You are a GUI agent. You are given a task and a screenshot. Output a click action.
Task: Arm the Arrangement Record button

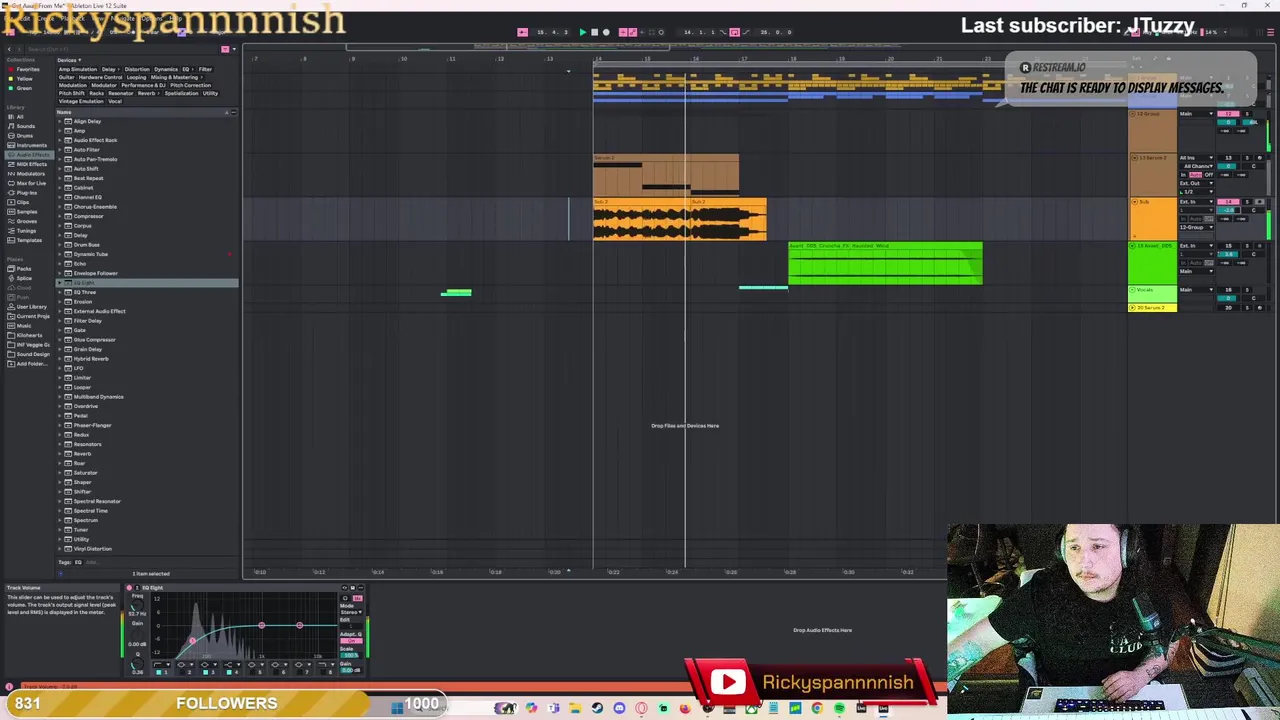click(606, 32)
